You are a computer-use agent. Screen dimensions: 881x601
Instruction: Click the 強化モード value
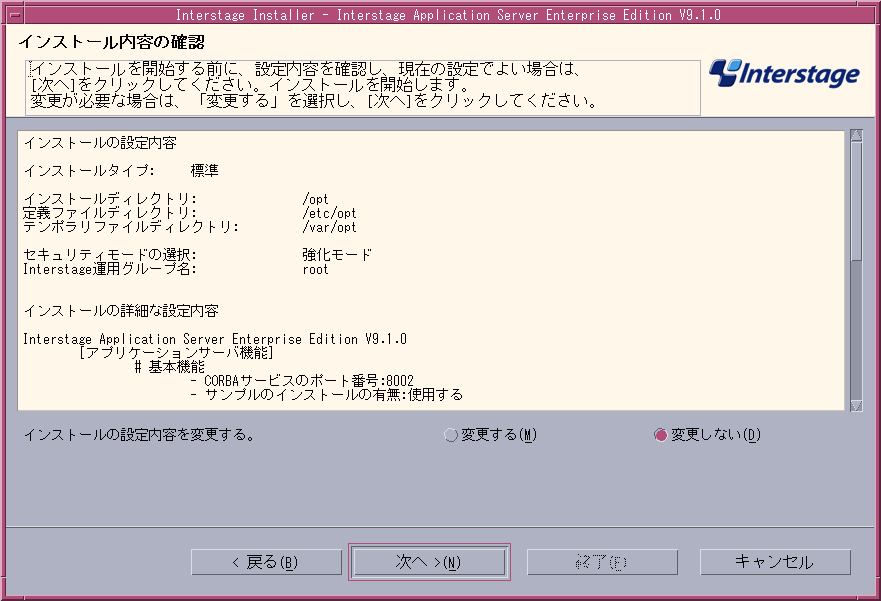(x=337, y=255)
